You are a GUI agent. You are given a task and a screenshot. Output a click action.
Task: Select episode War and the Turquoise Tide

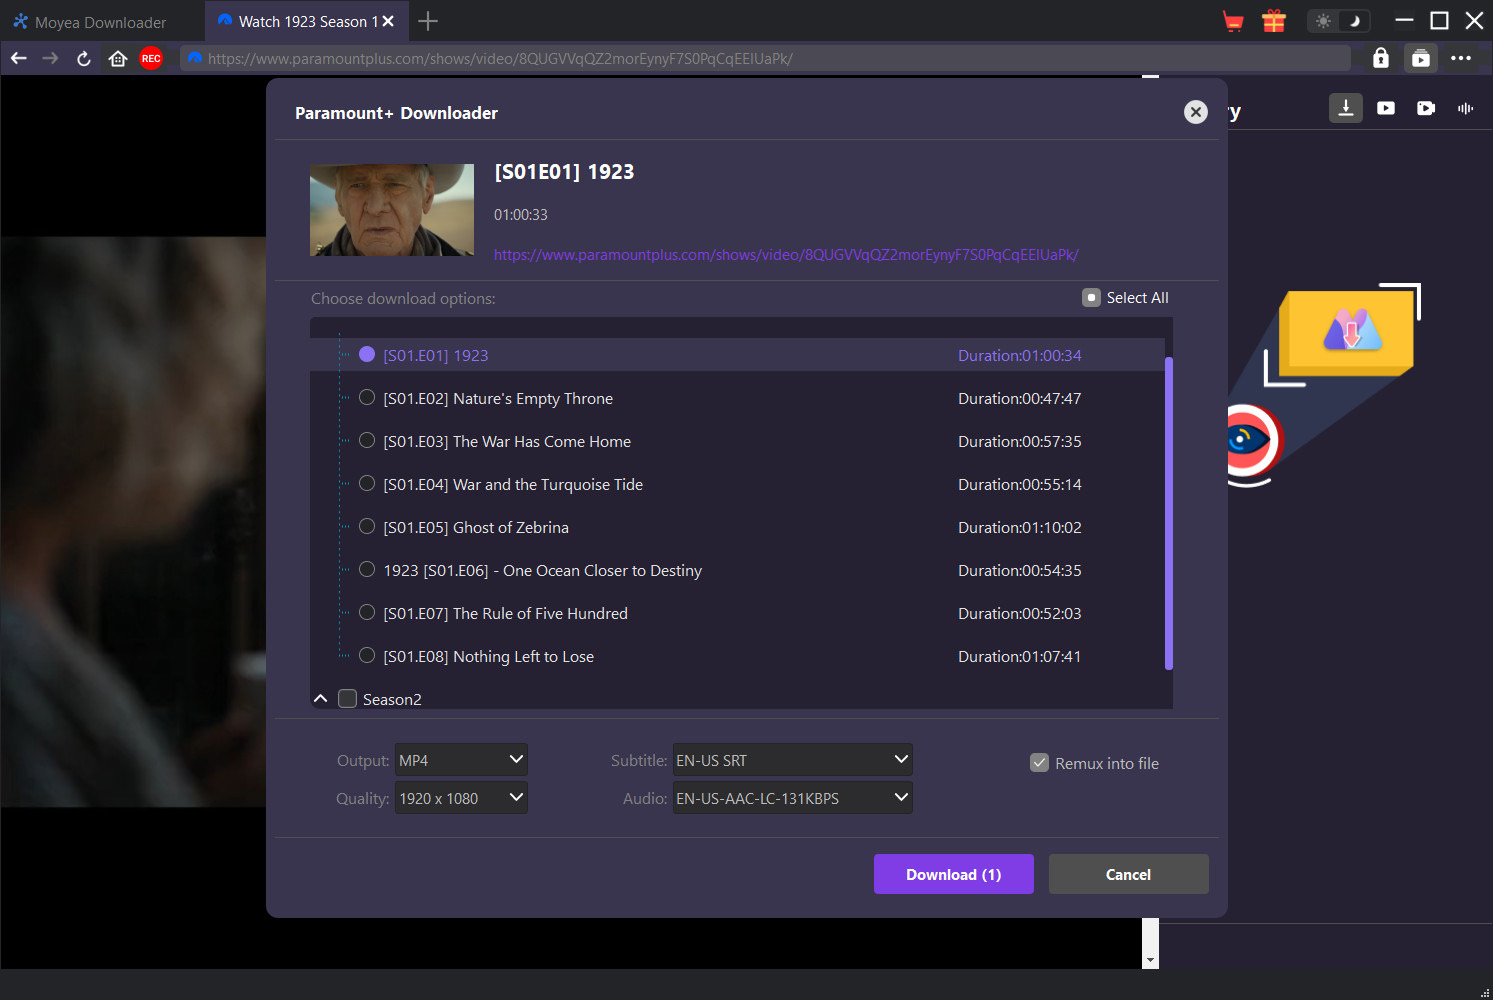367,483
